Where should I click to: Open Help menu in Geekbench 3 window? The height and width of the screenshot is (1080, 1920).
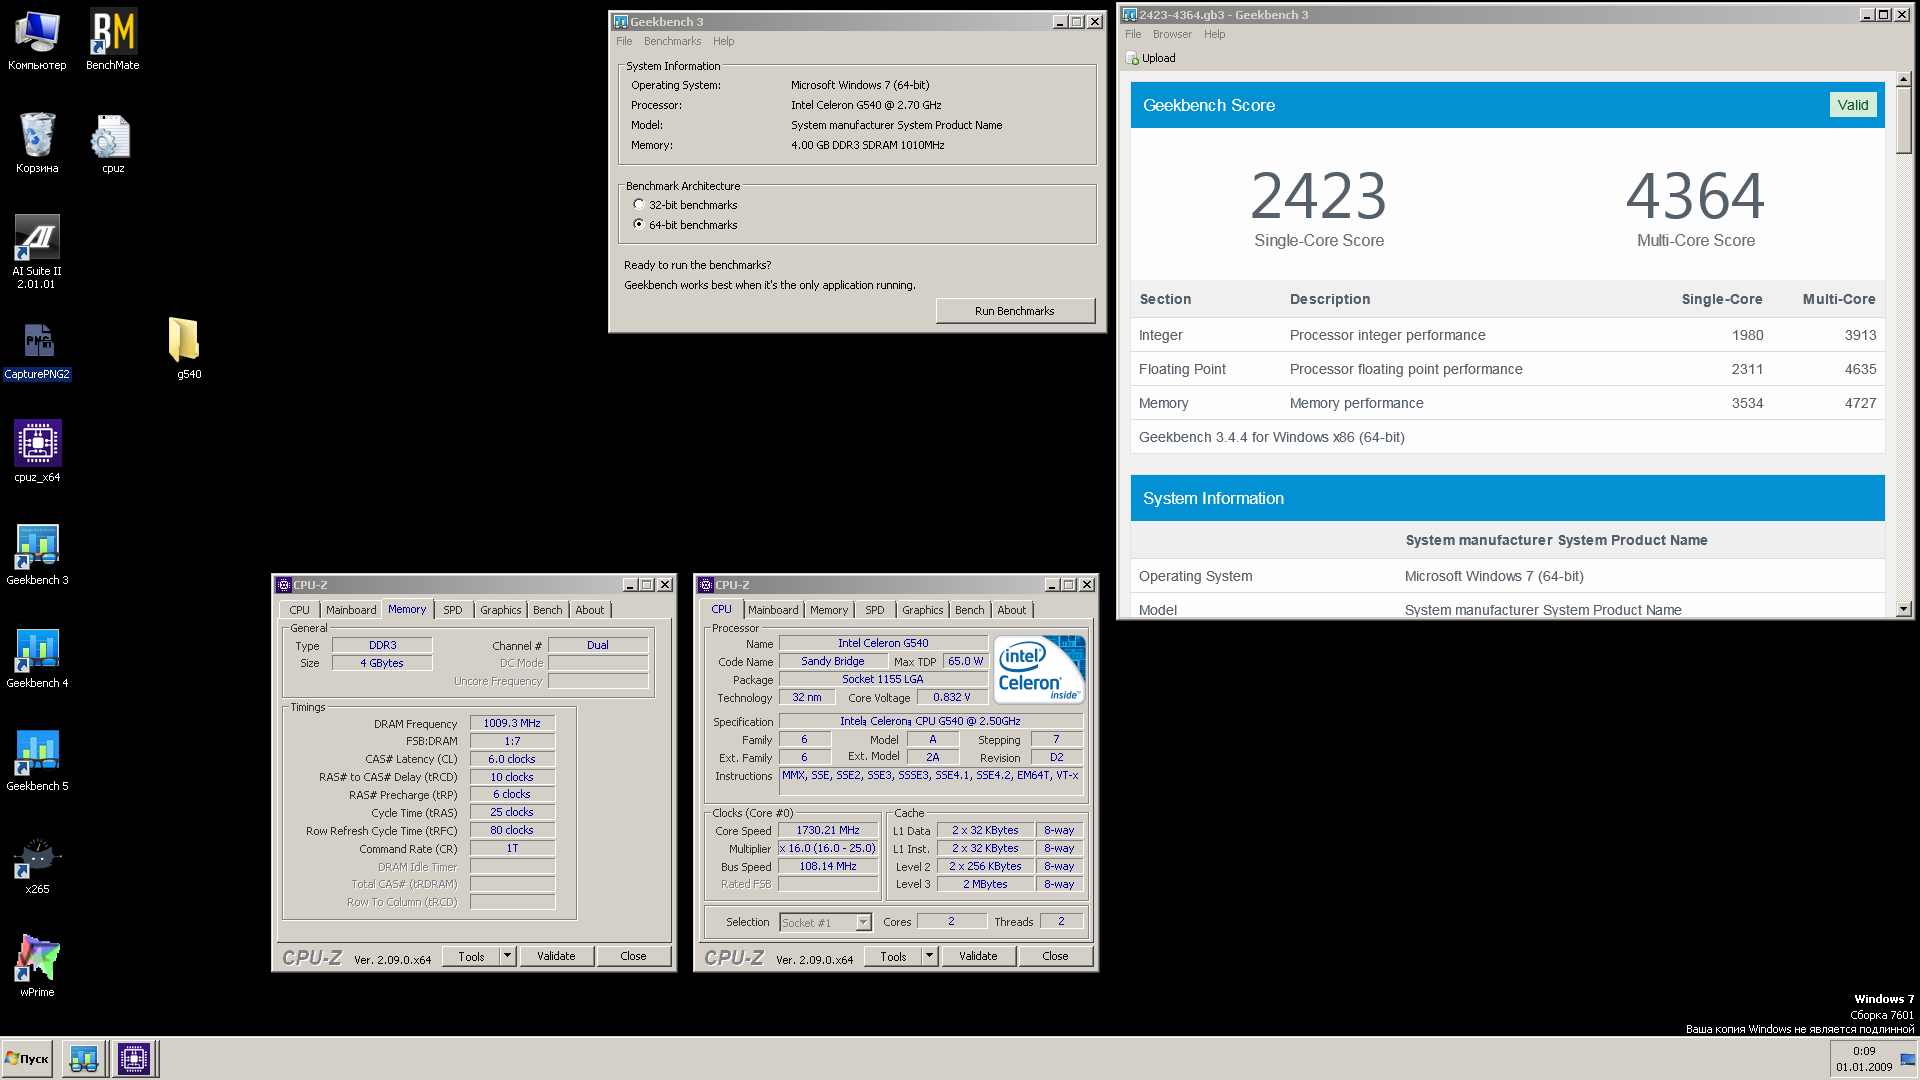tap(723, 42)
